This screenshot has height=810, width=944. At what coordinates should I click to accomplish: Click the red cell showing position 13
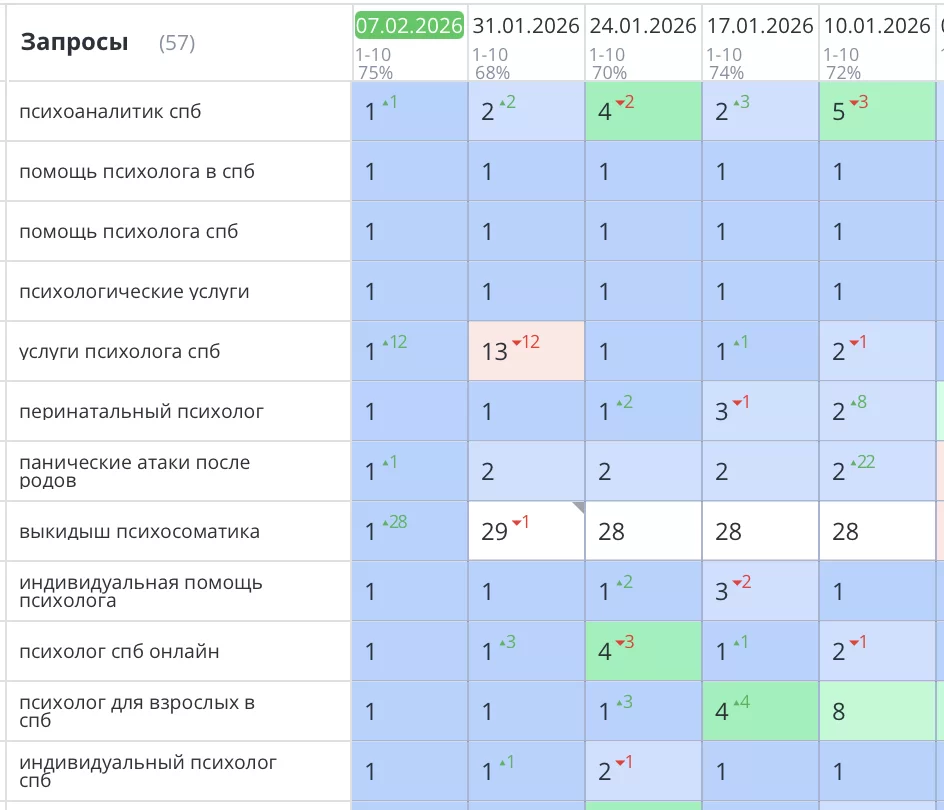click(526, 351)
